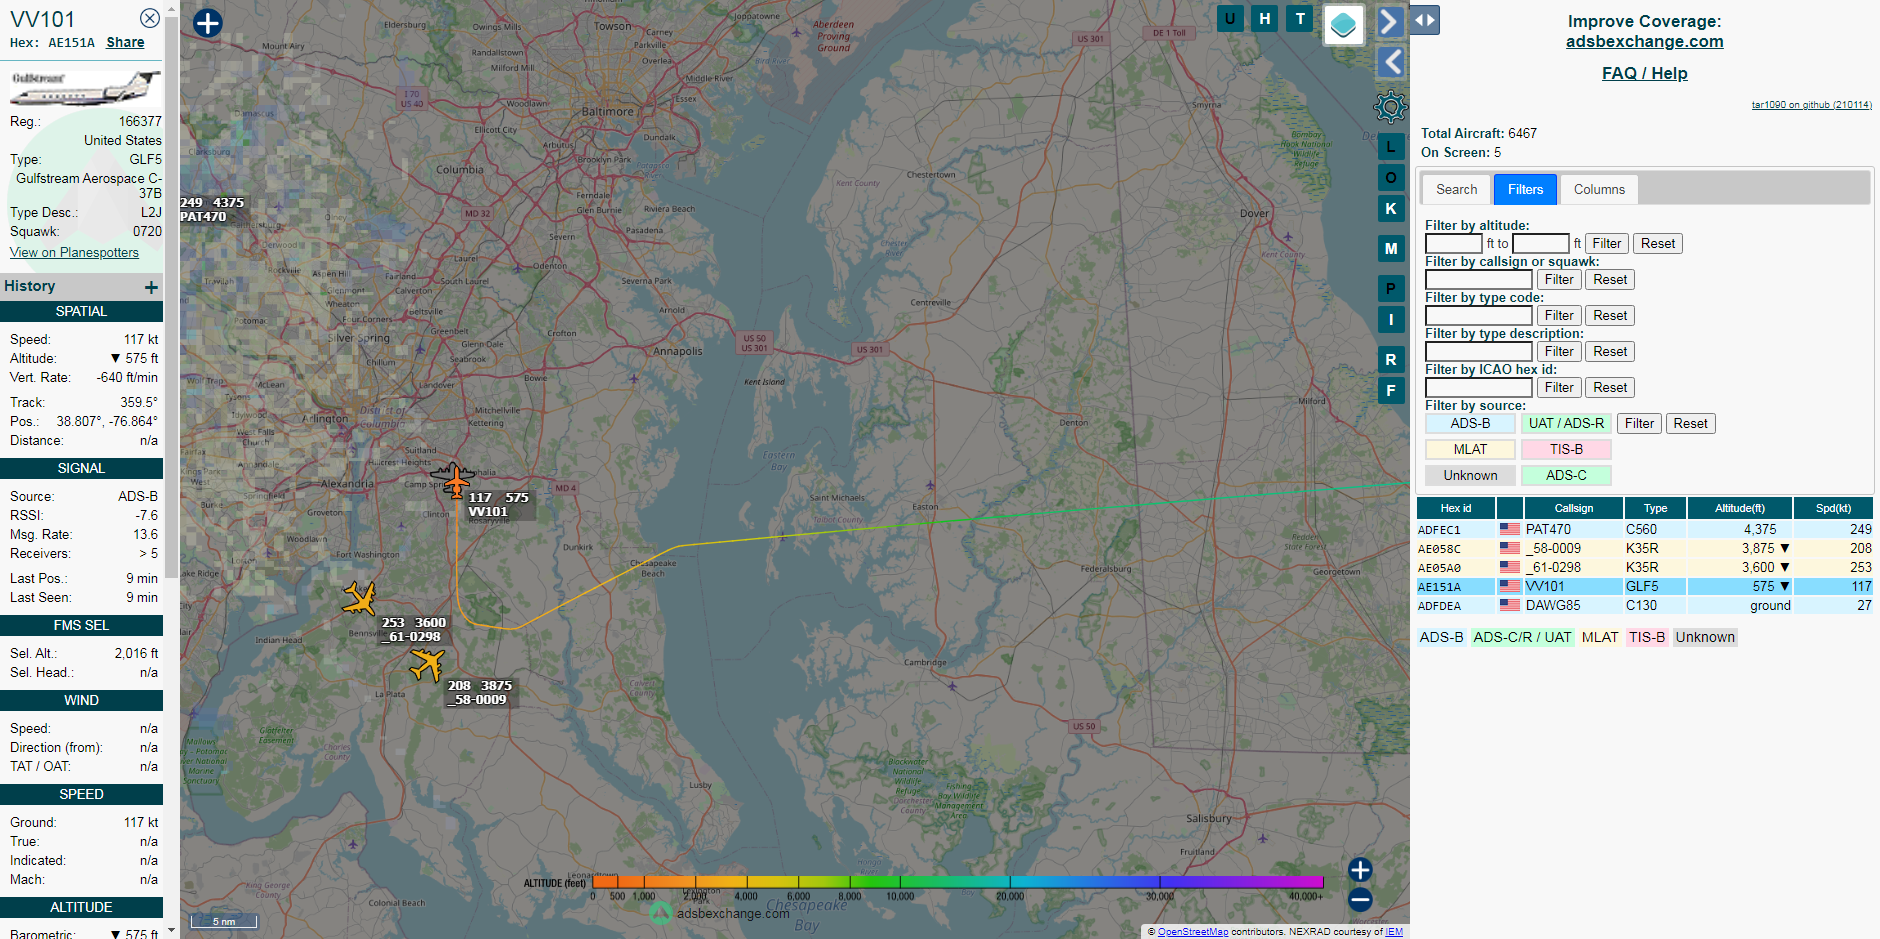The height and width of the screenshot is (939, 1880).
Task: Click the callsign or squawk filter input
Action: point(1478,280)
